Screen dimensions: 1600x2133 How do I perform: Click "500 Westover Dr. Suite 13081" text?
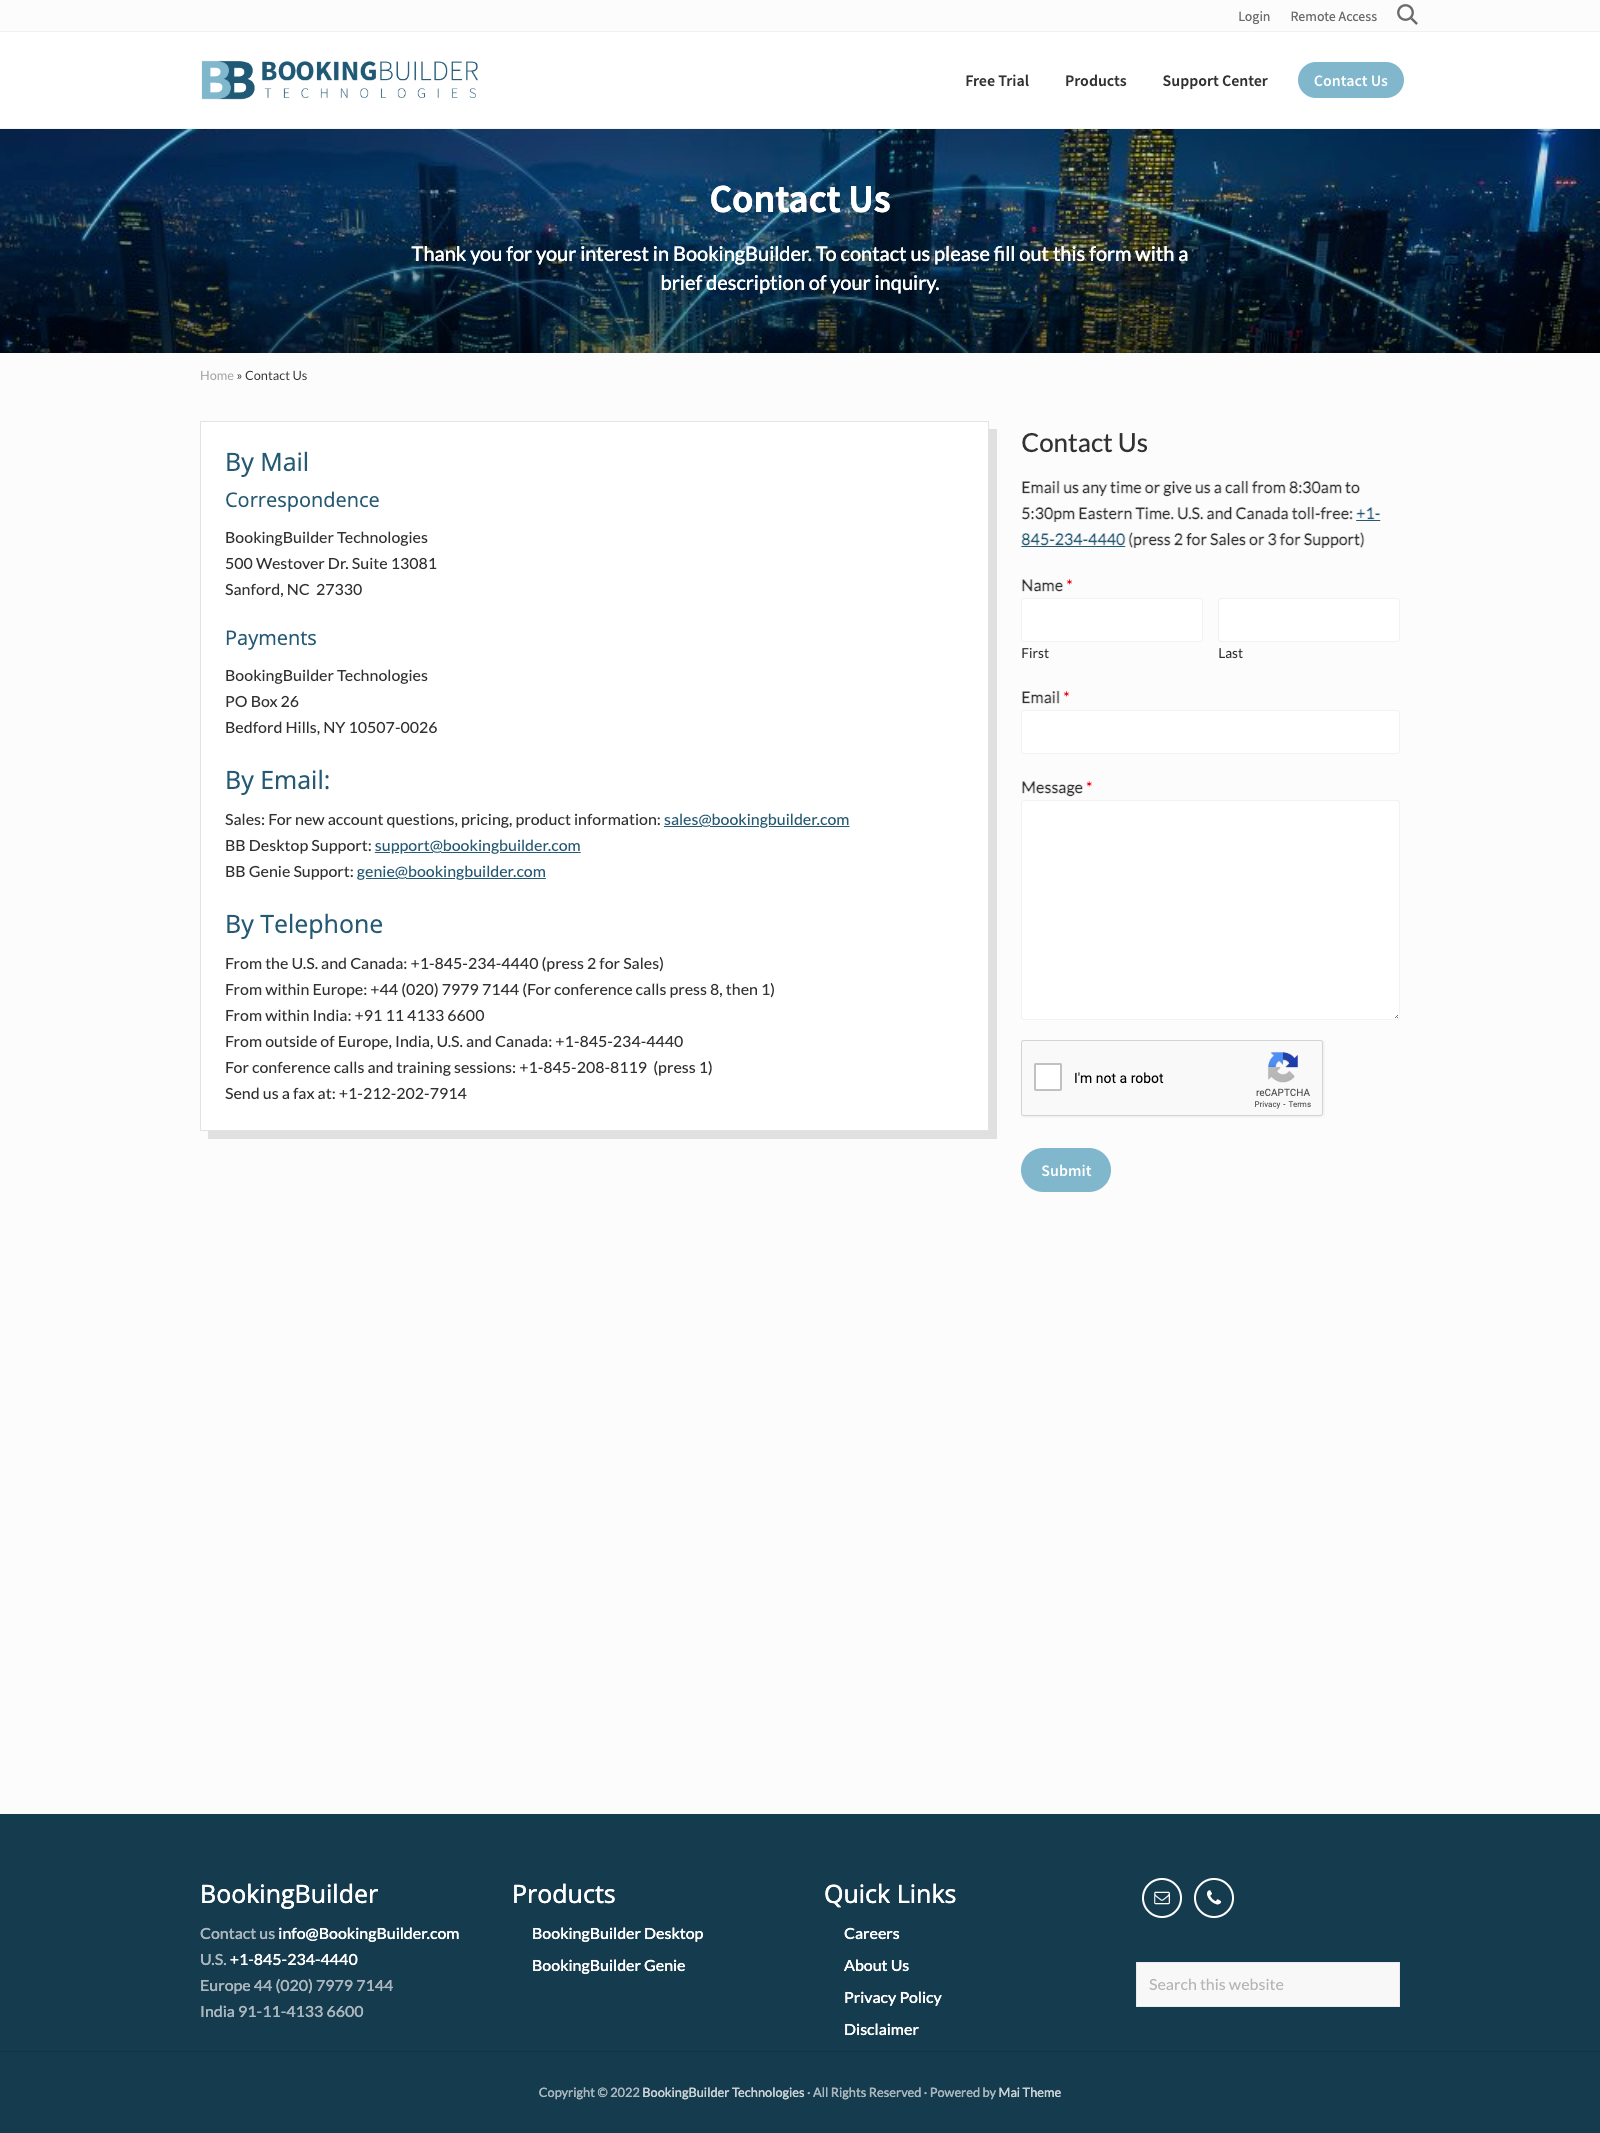(331, 563)
